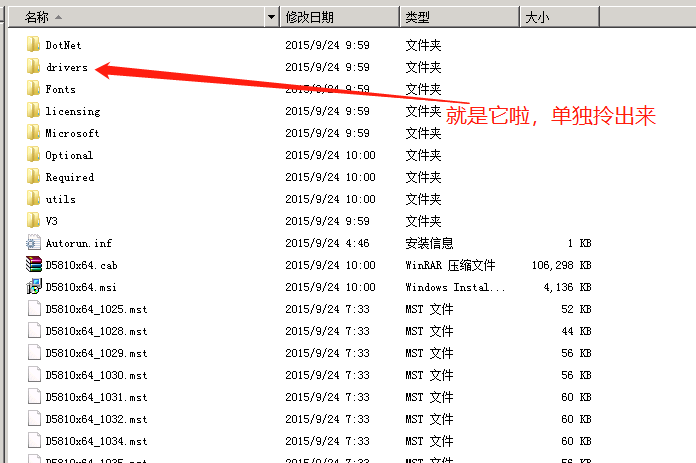Select the file name utils

point(60,199)
